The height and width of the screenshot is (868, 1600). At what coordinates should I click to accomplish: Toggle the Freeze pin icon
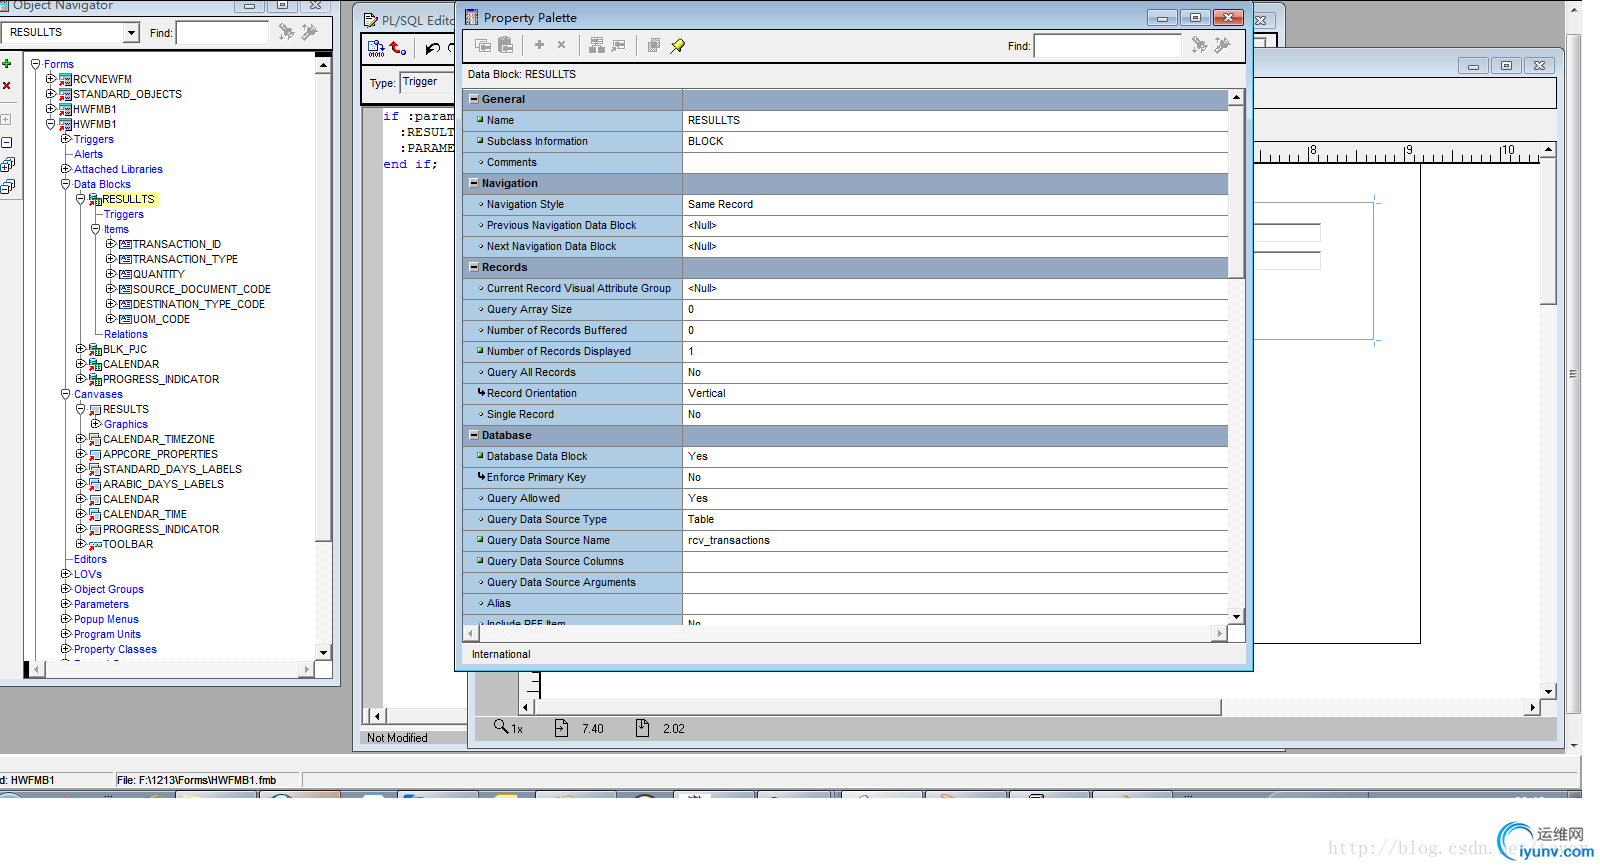coord(678,45)
